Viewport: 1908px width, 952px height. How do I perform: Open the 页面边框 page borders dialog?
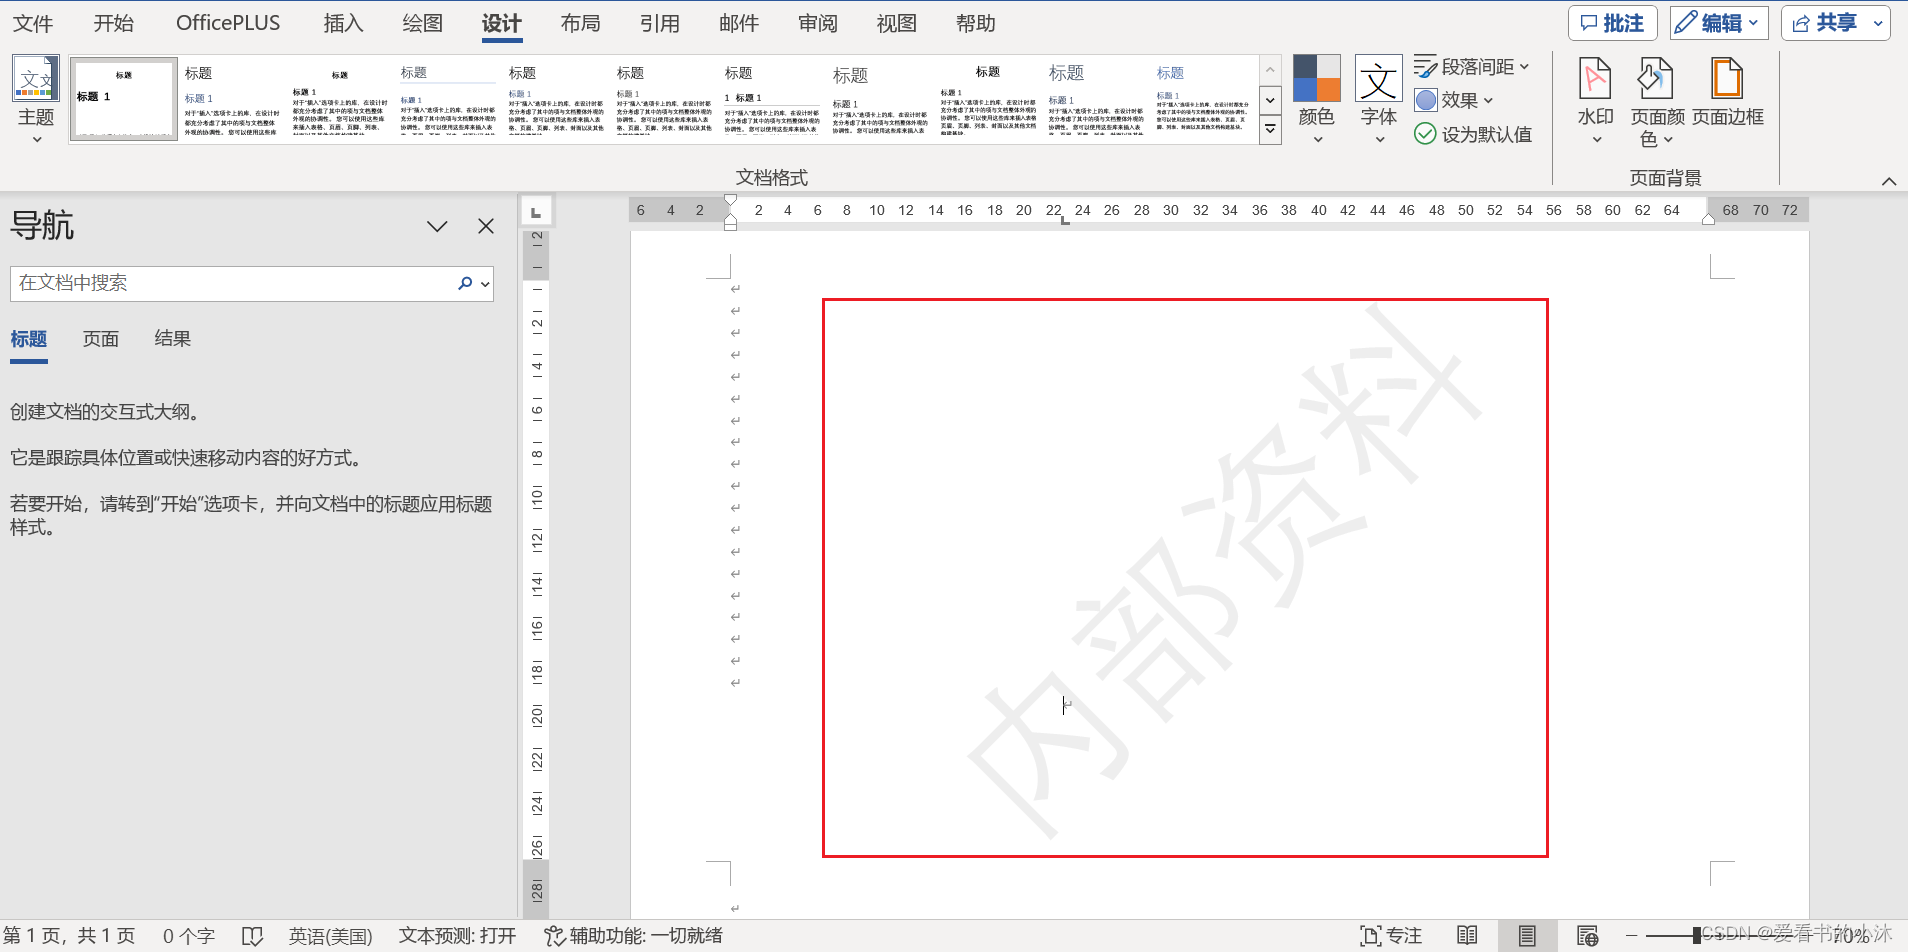tap(1728, 92)
